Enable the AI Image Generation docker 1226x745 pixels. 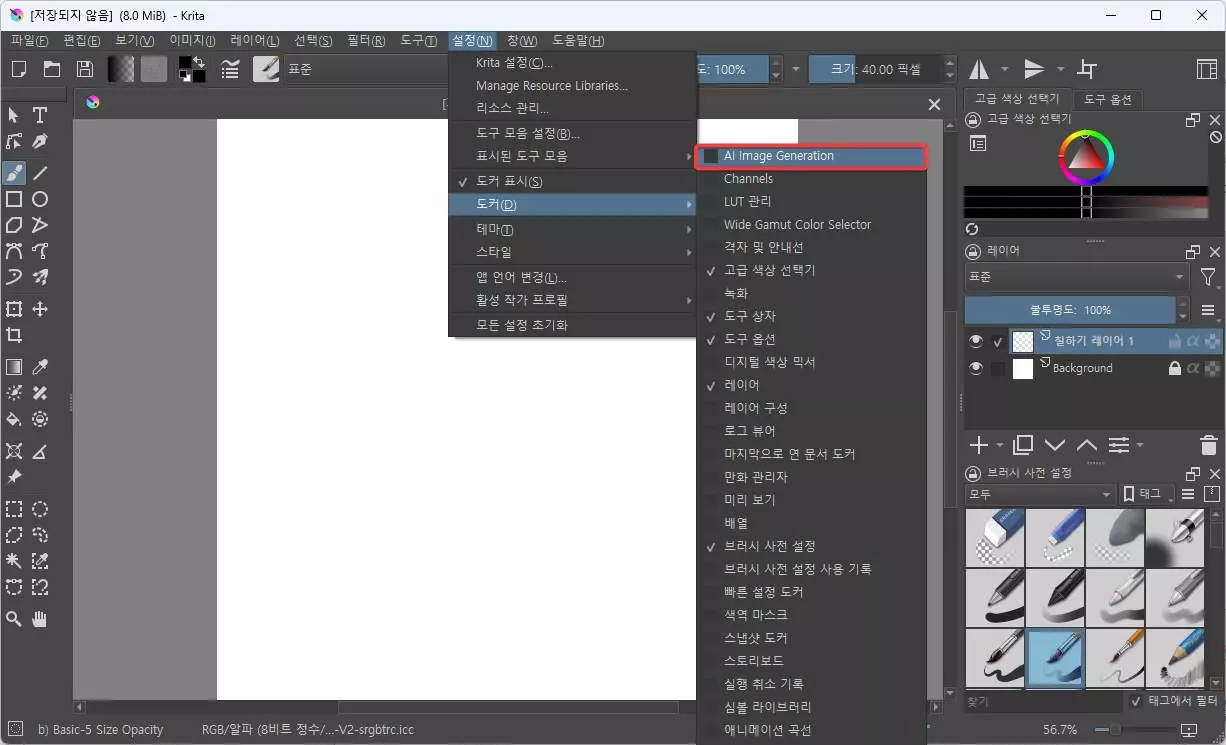[x=780, y=156]
